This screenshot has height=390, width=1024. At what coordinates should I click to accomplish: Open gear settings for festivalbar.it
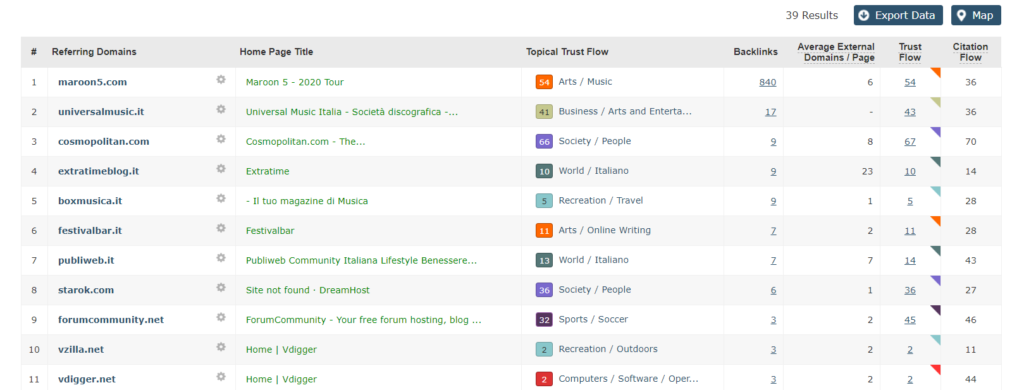click(221, 228)
